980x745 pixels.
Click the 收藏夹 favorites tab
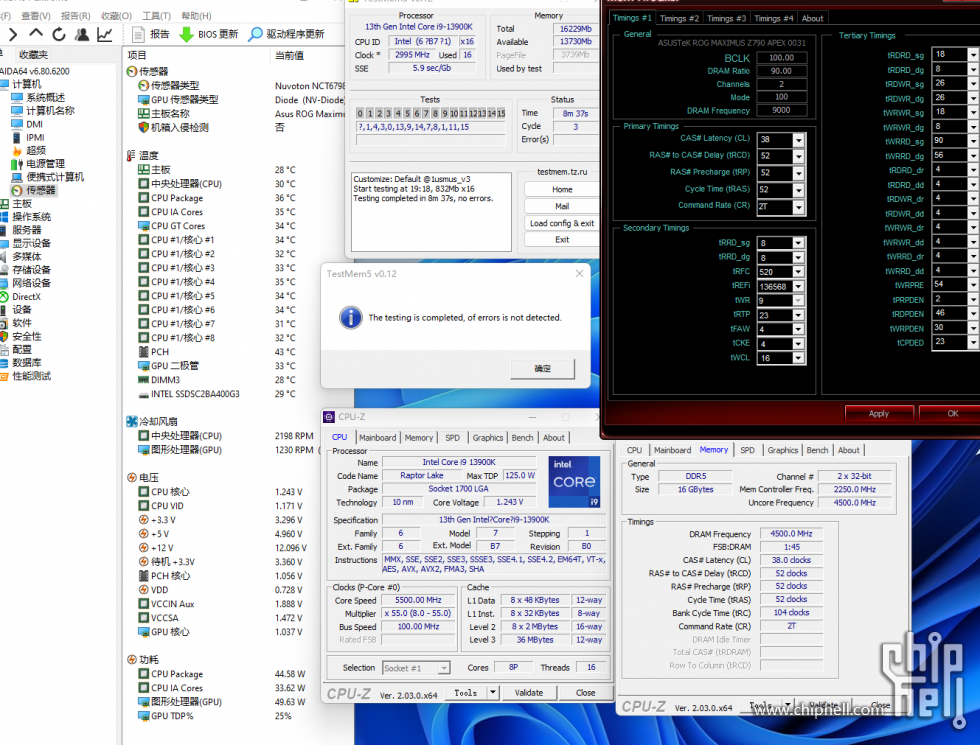(32, 55)
